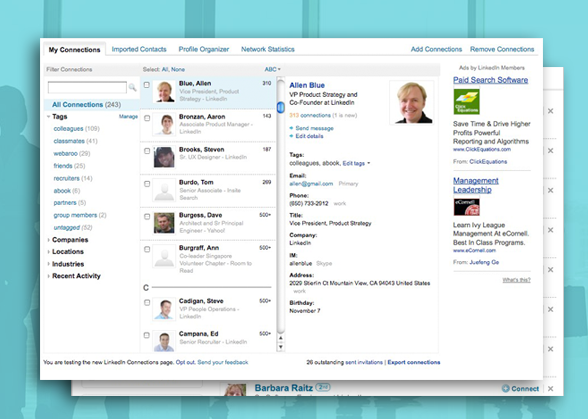Open Paid Search Software ad link

click(490, 80)
